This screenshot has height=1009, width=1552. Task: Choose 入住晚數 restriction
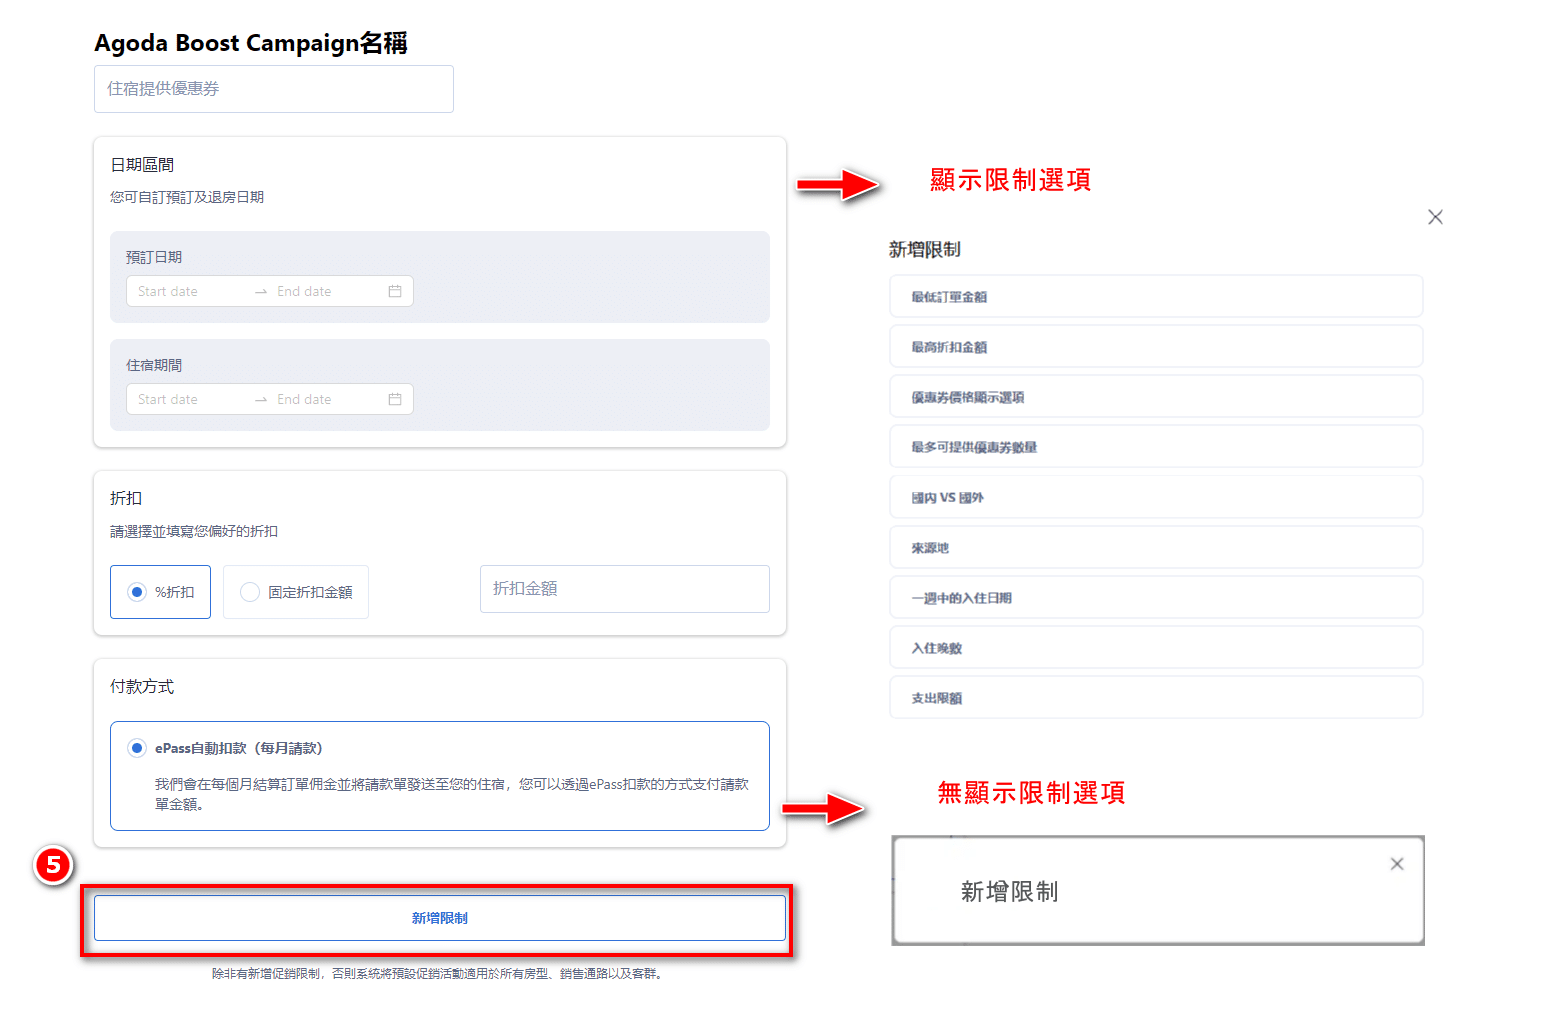[x=1156, y=648]
